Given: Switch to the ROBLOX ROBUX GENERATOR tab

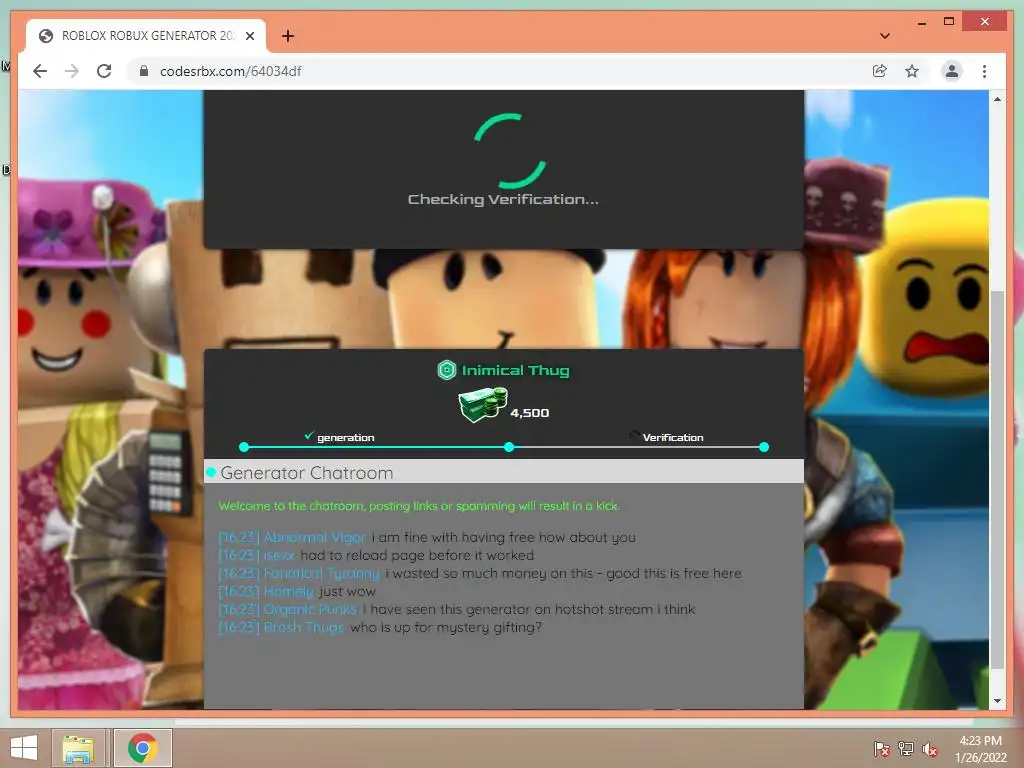Looking at the screenshot, I should pyautogui.click(x=146, y=36).
